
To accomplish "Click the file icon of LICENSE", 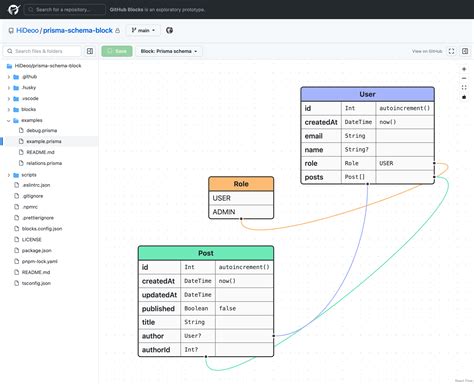I will 17,239.
